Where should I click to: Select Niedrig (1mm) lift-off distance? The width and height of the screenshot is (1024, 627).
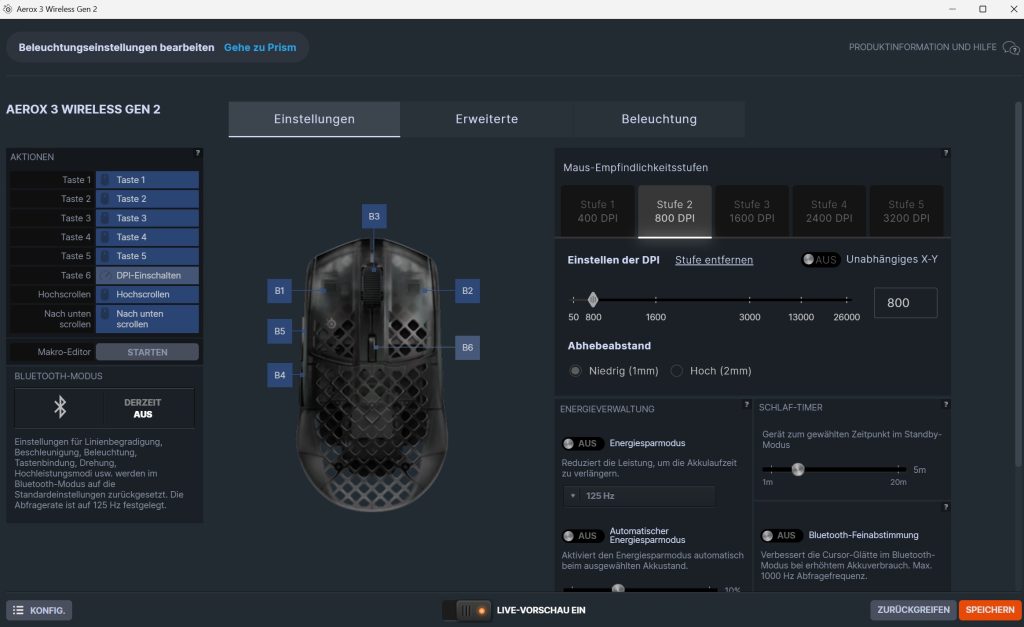(x=575, y=371)
